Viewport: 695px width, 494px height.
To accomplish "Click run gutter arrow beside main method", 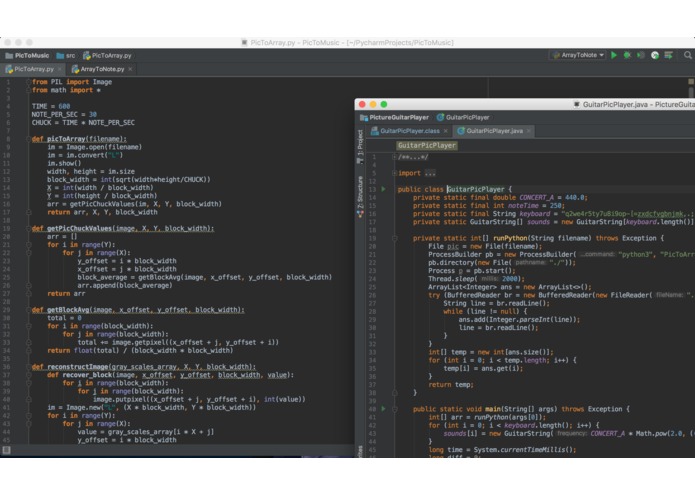I will [383, 409].
